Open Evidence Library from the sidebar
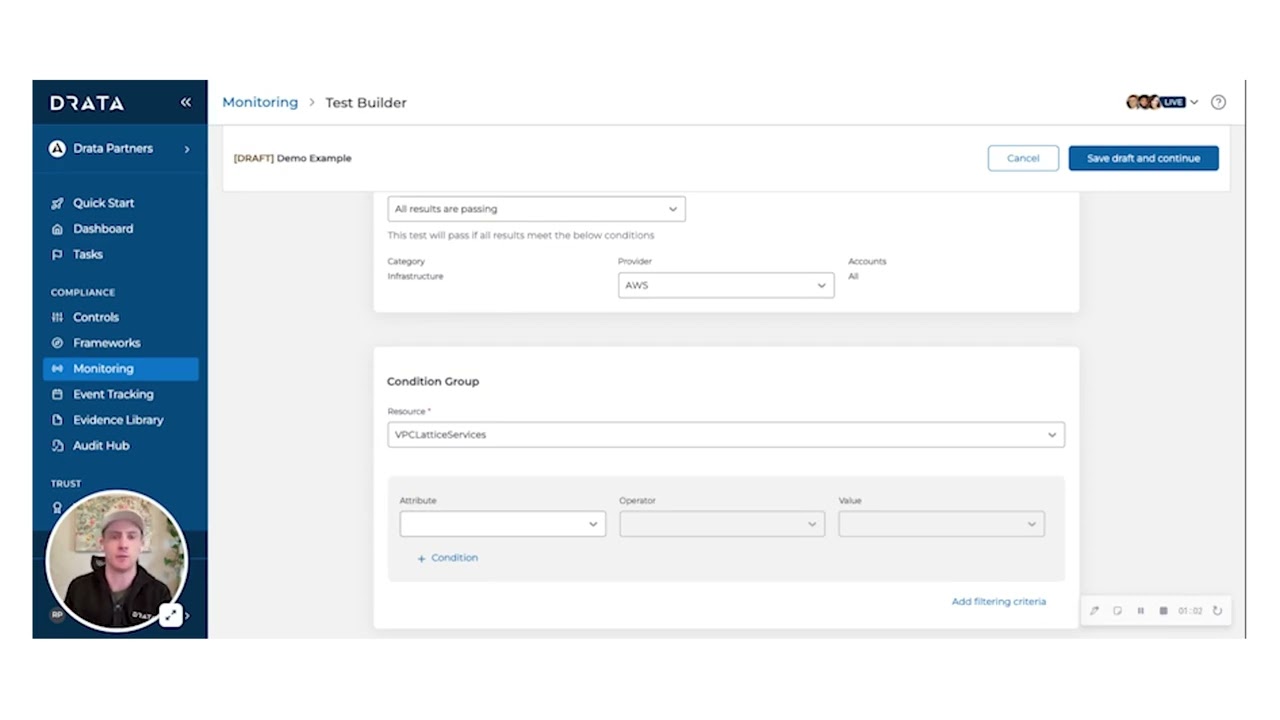The width and height of the screenshot is (1280, 720). pyautogui.click(x=117, y=420)
